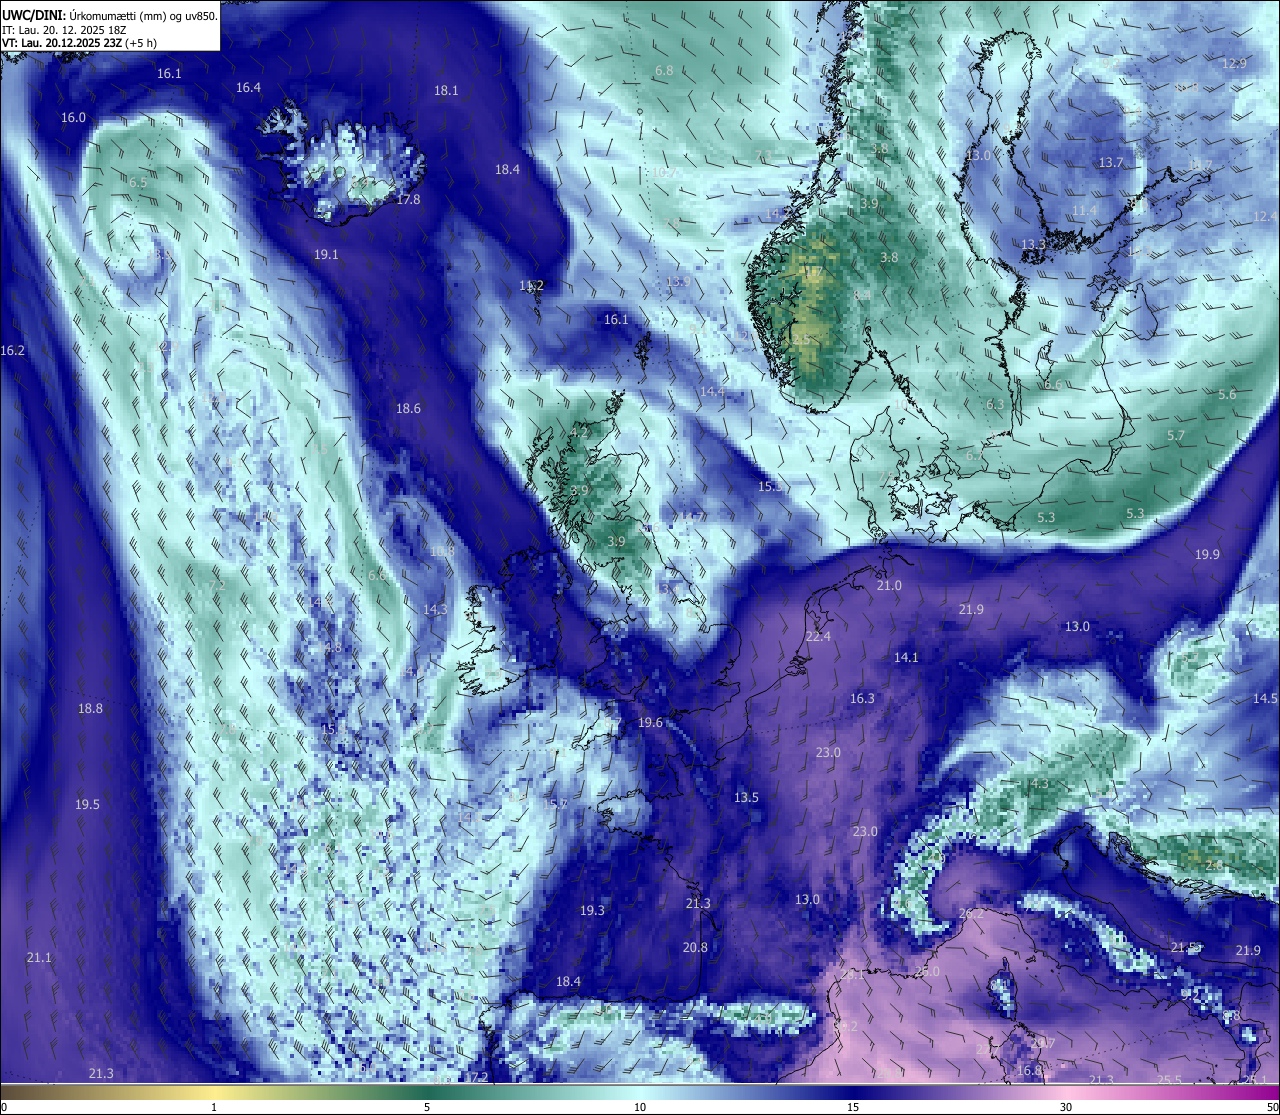Click the 5.7 map value
The width and height of the screenshot is (1280, 1115).
point(1176,436)
